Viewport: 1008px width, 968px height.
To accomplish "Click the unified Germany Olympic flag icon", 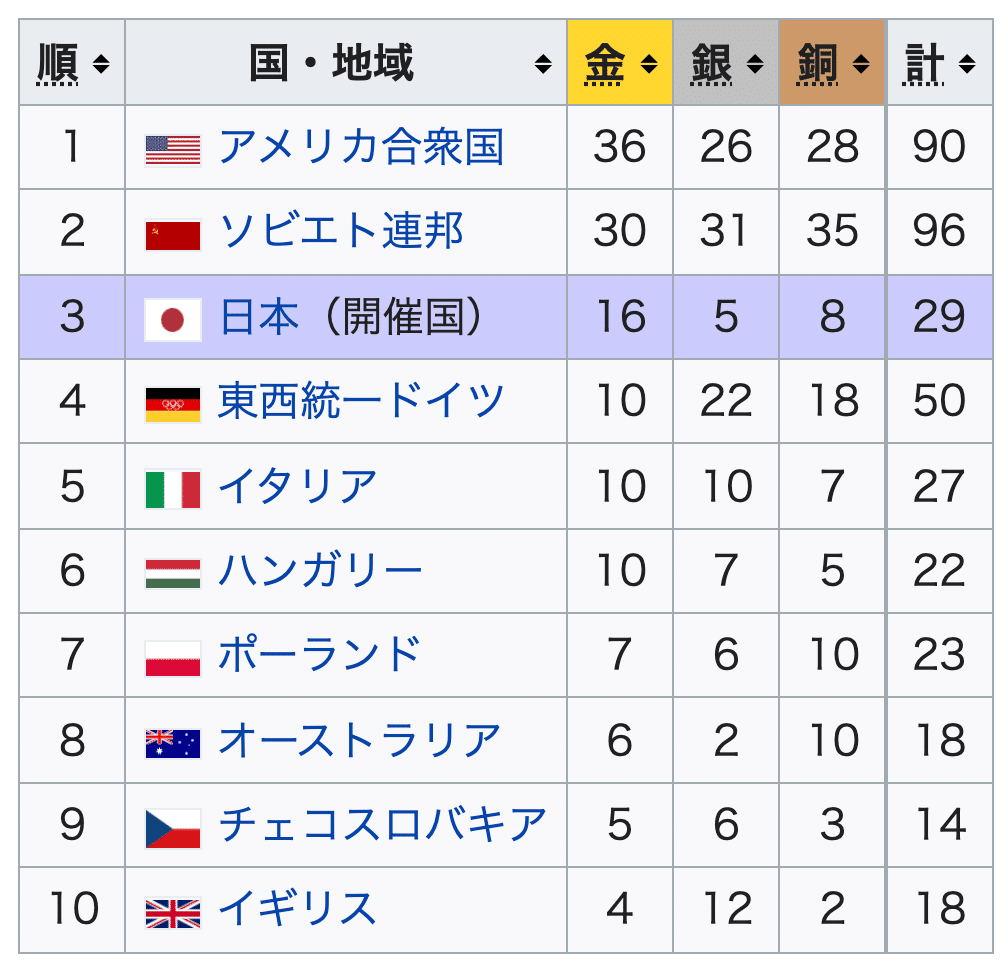I will click(173, 400).
